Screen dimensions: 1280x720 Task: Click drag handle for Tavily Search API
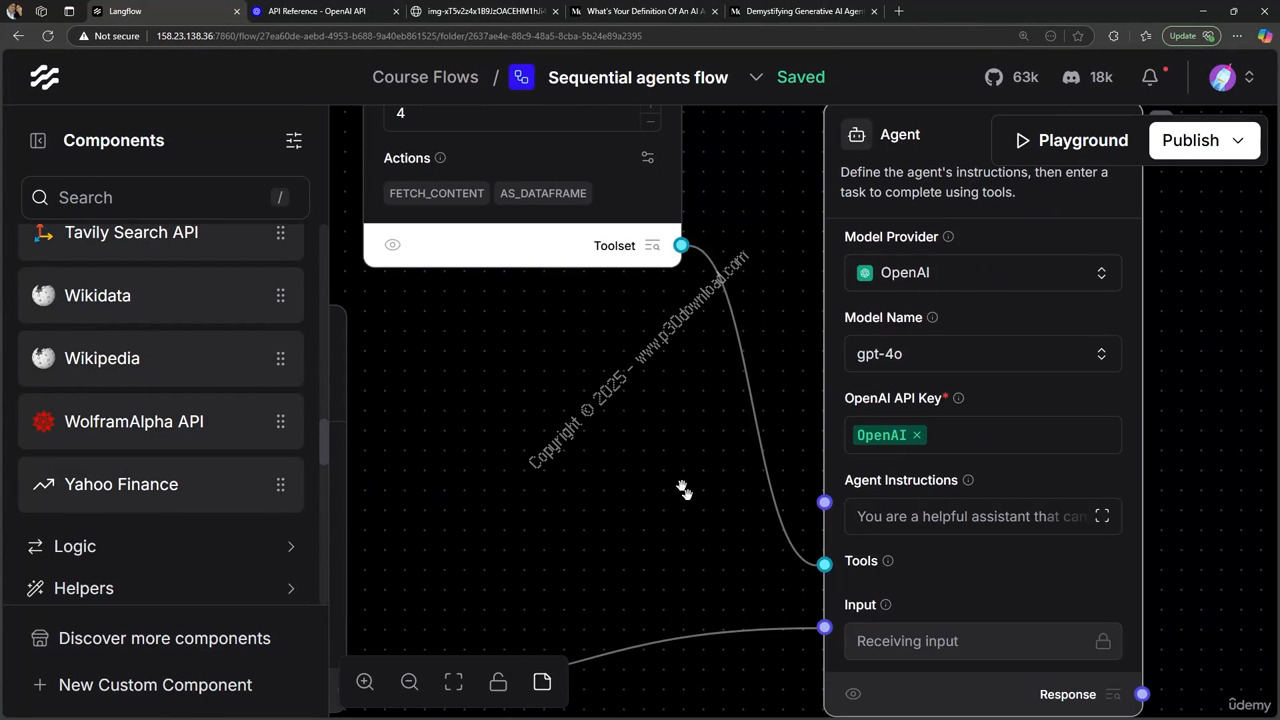coord(281,233)
